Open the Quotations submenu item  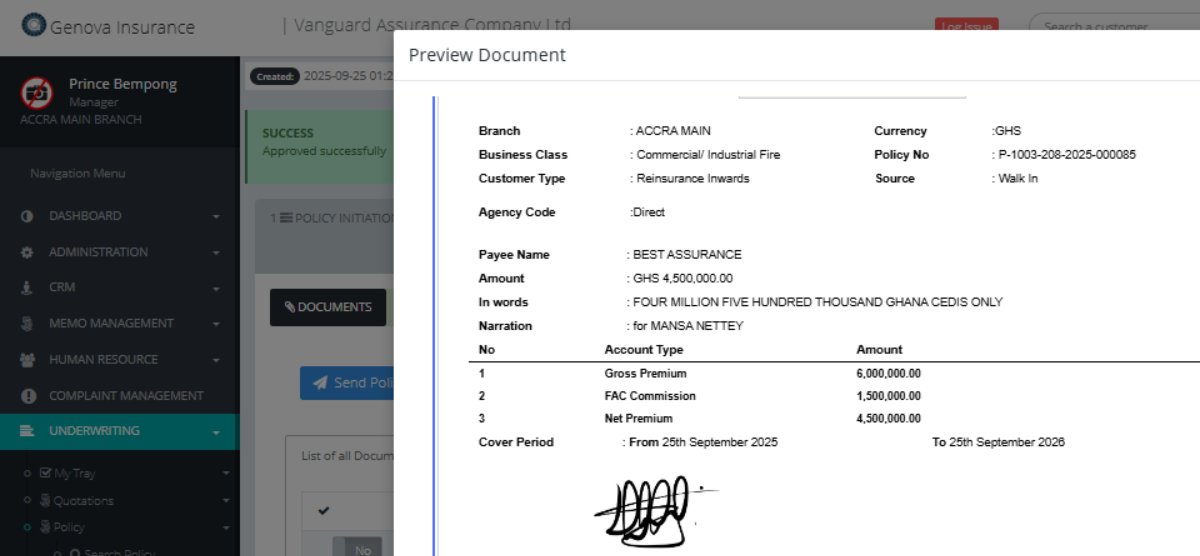point(82,500)
